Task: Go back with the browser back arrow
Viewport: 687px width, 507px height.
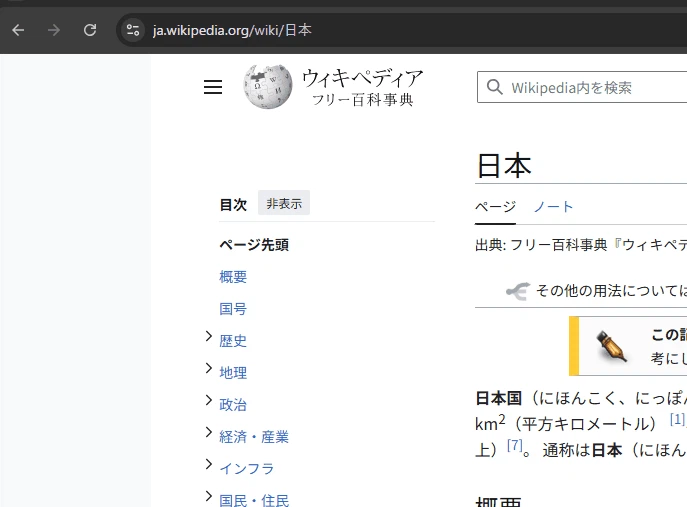Action: coord(18,30)
